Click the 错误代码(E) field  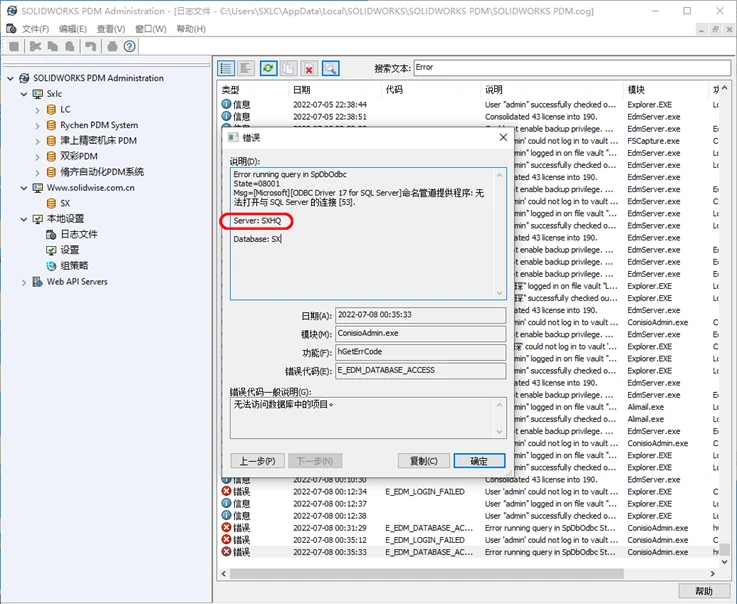pyautogui.click(x=421, y=370)
